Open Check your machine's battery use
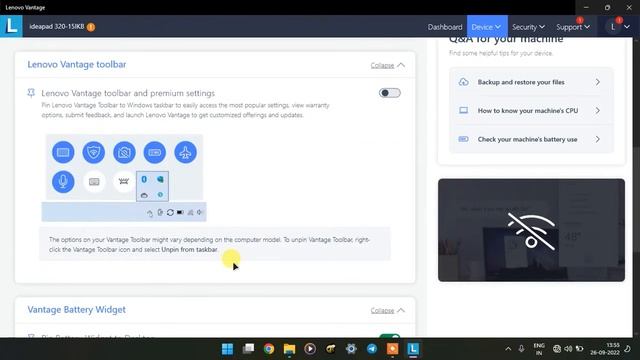The image size is (640, 360). click(x=531, y=139)
